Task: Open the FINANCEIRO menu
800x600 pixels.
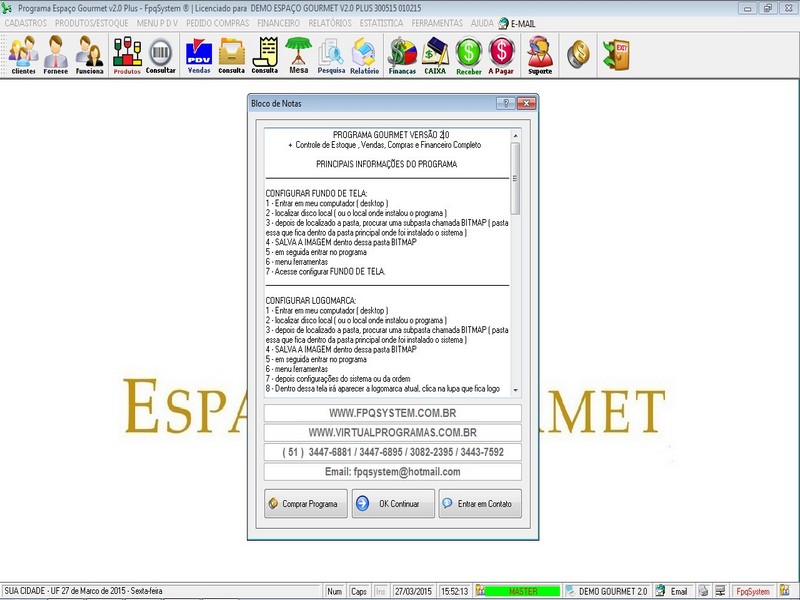Action: (278, 23)
